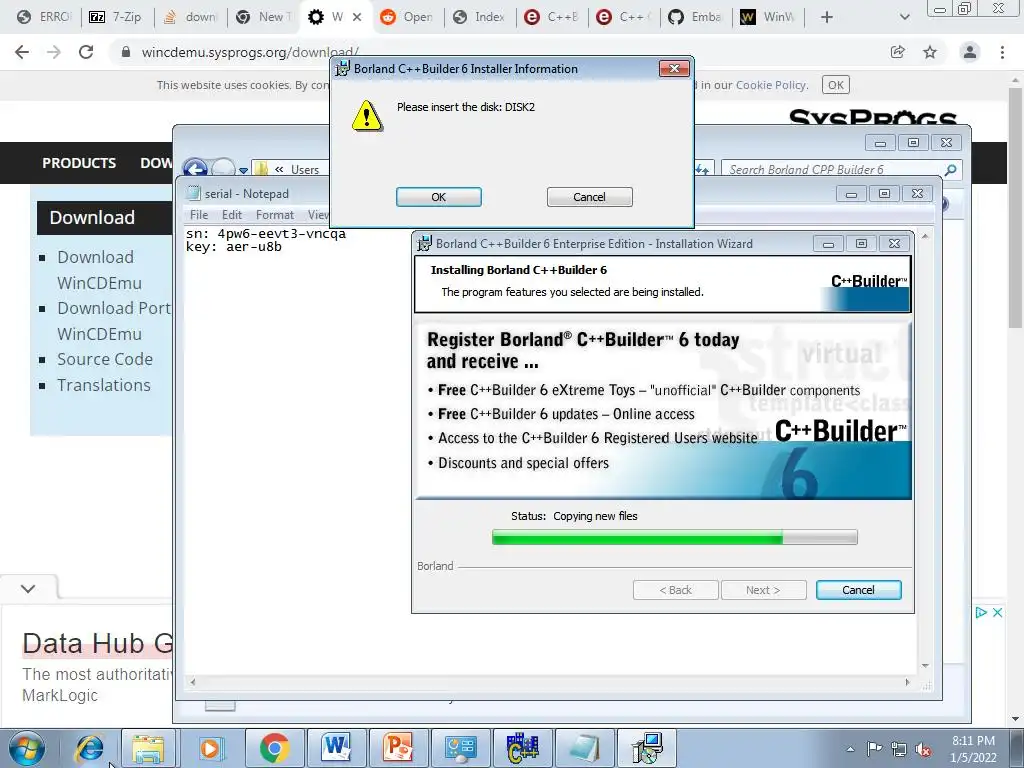Click the Users breadcrumb in Explorer
The image size is (1024, 768).
coord(305,170)
